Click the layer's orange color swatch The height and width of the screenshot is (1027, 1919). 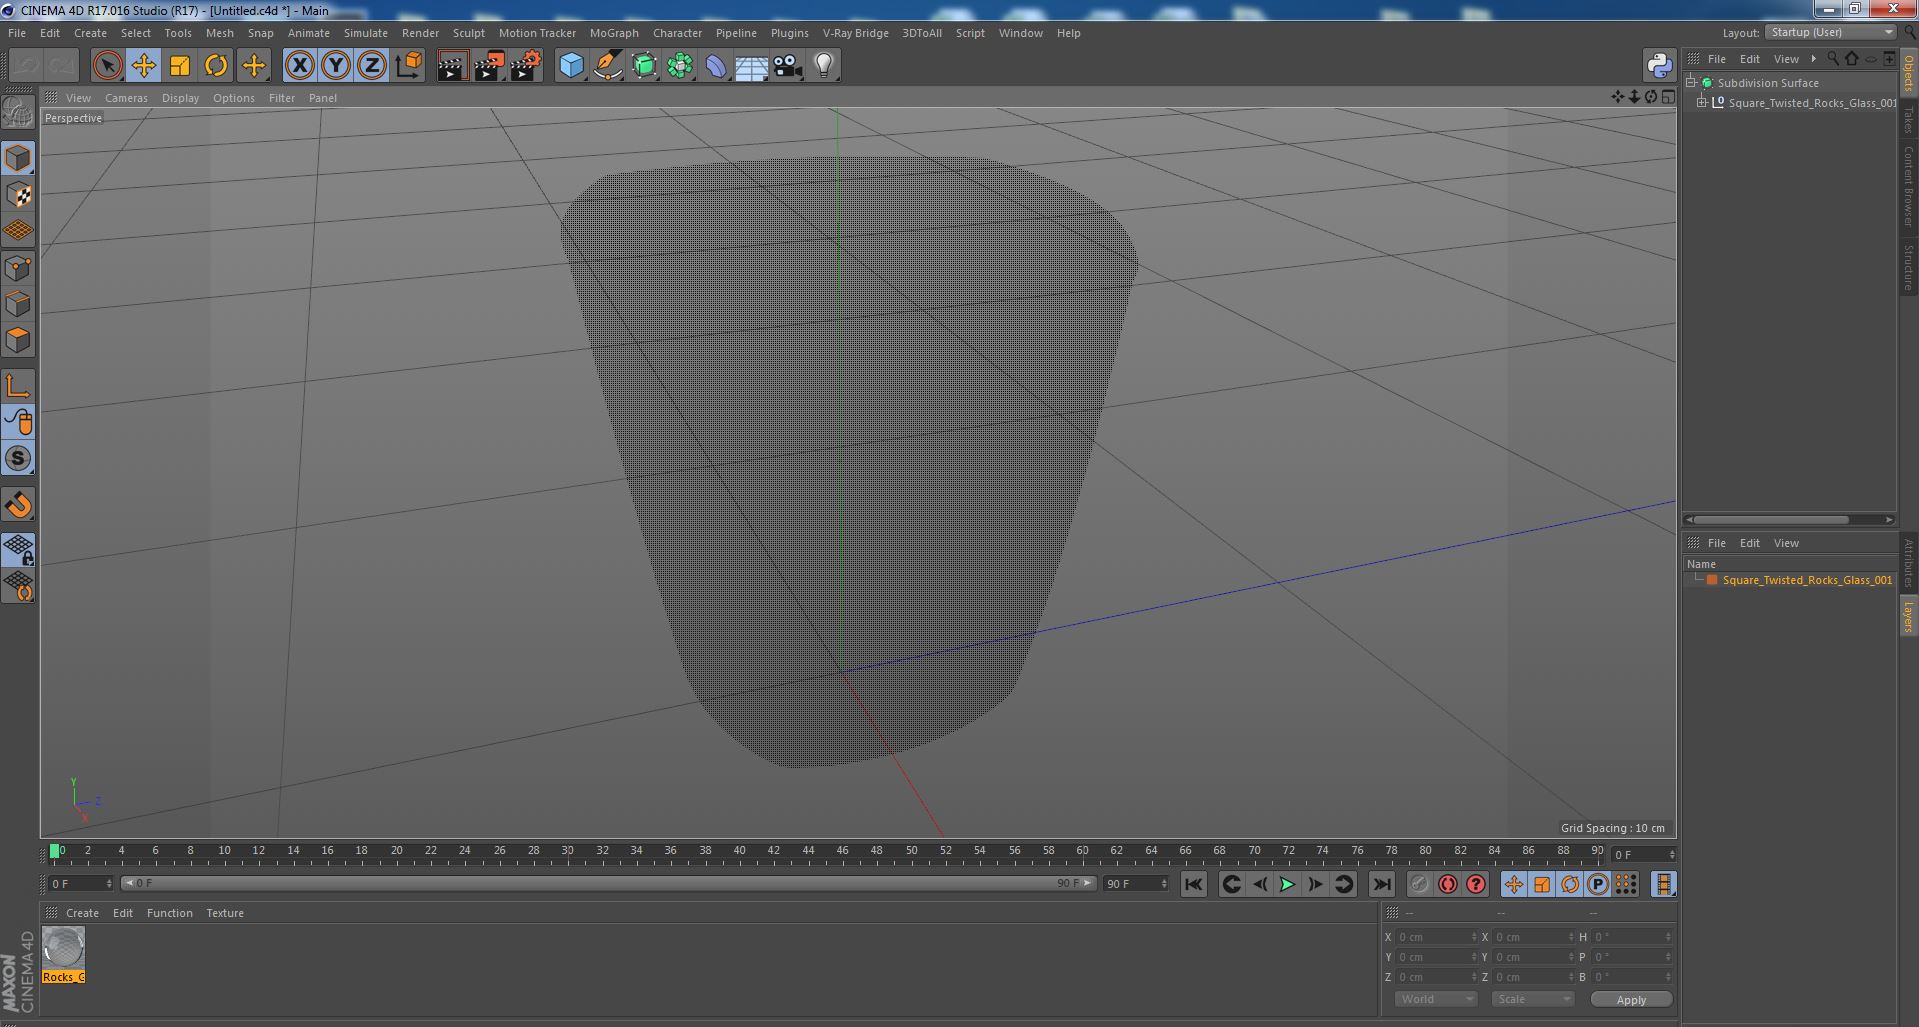1712,580
